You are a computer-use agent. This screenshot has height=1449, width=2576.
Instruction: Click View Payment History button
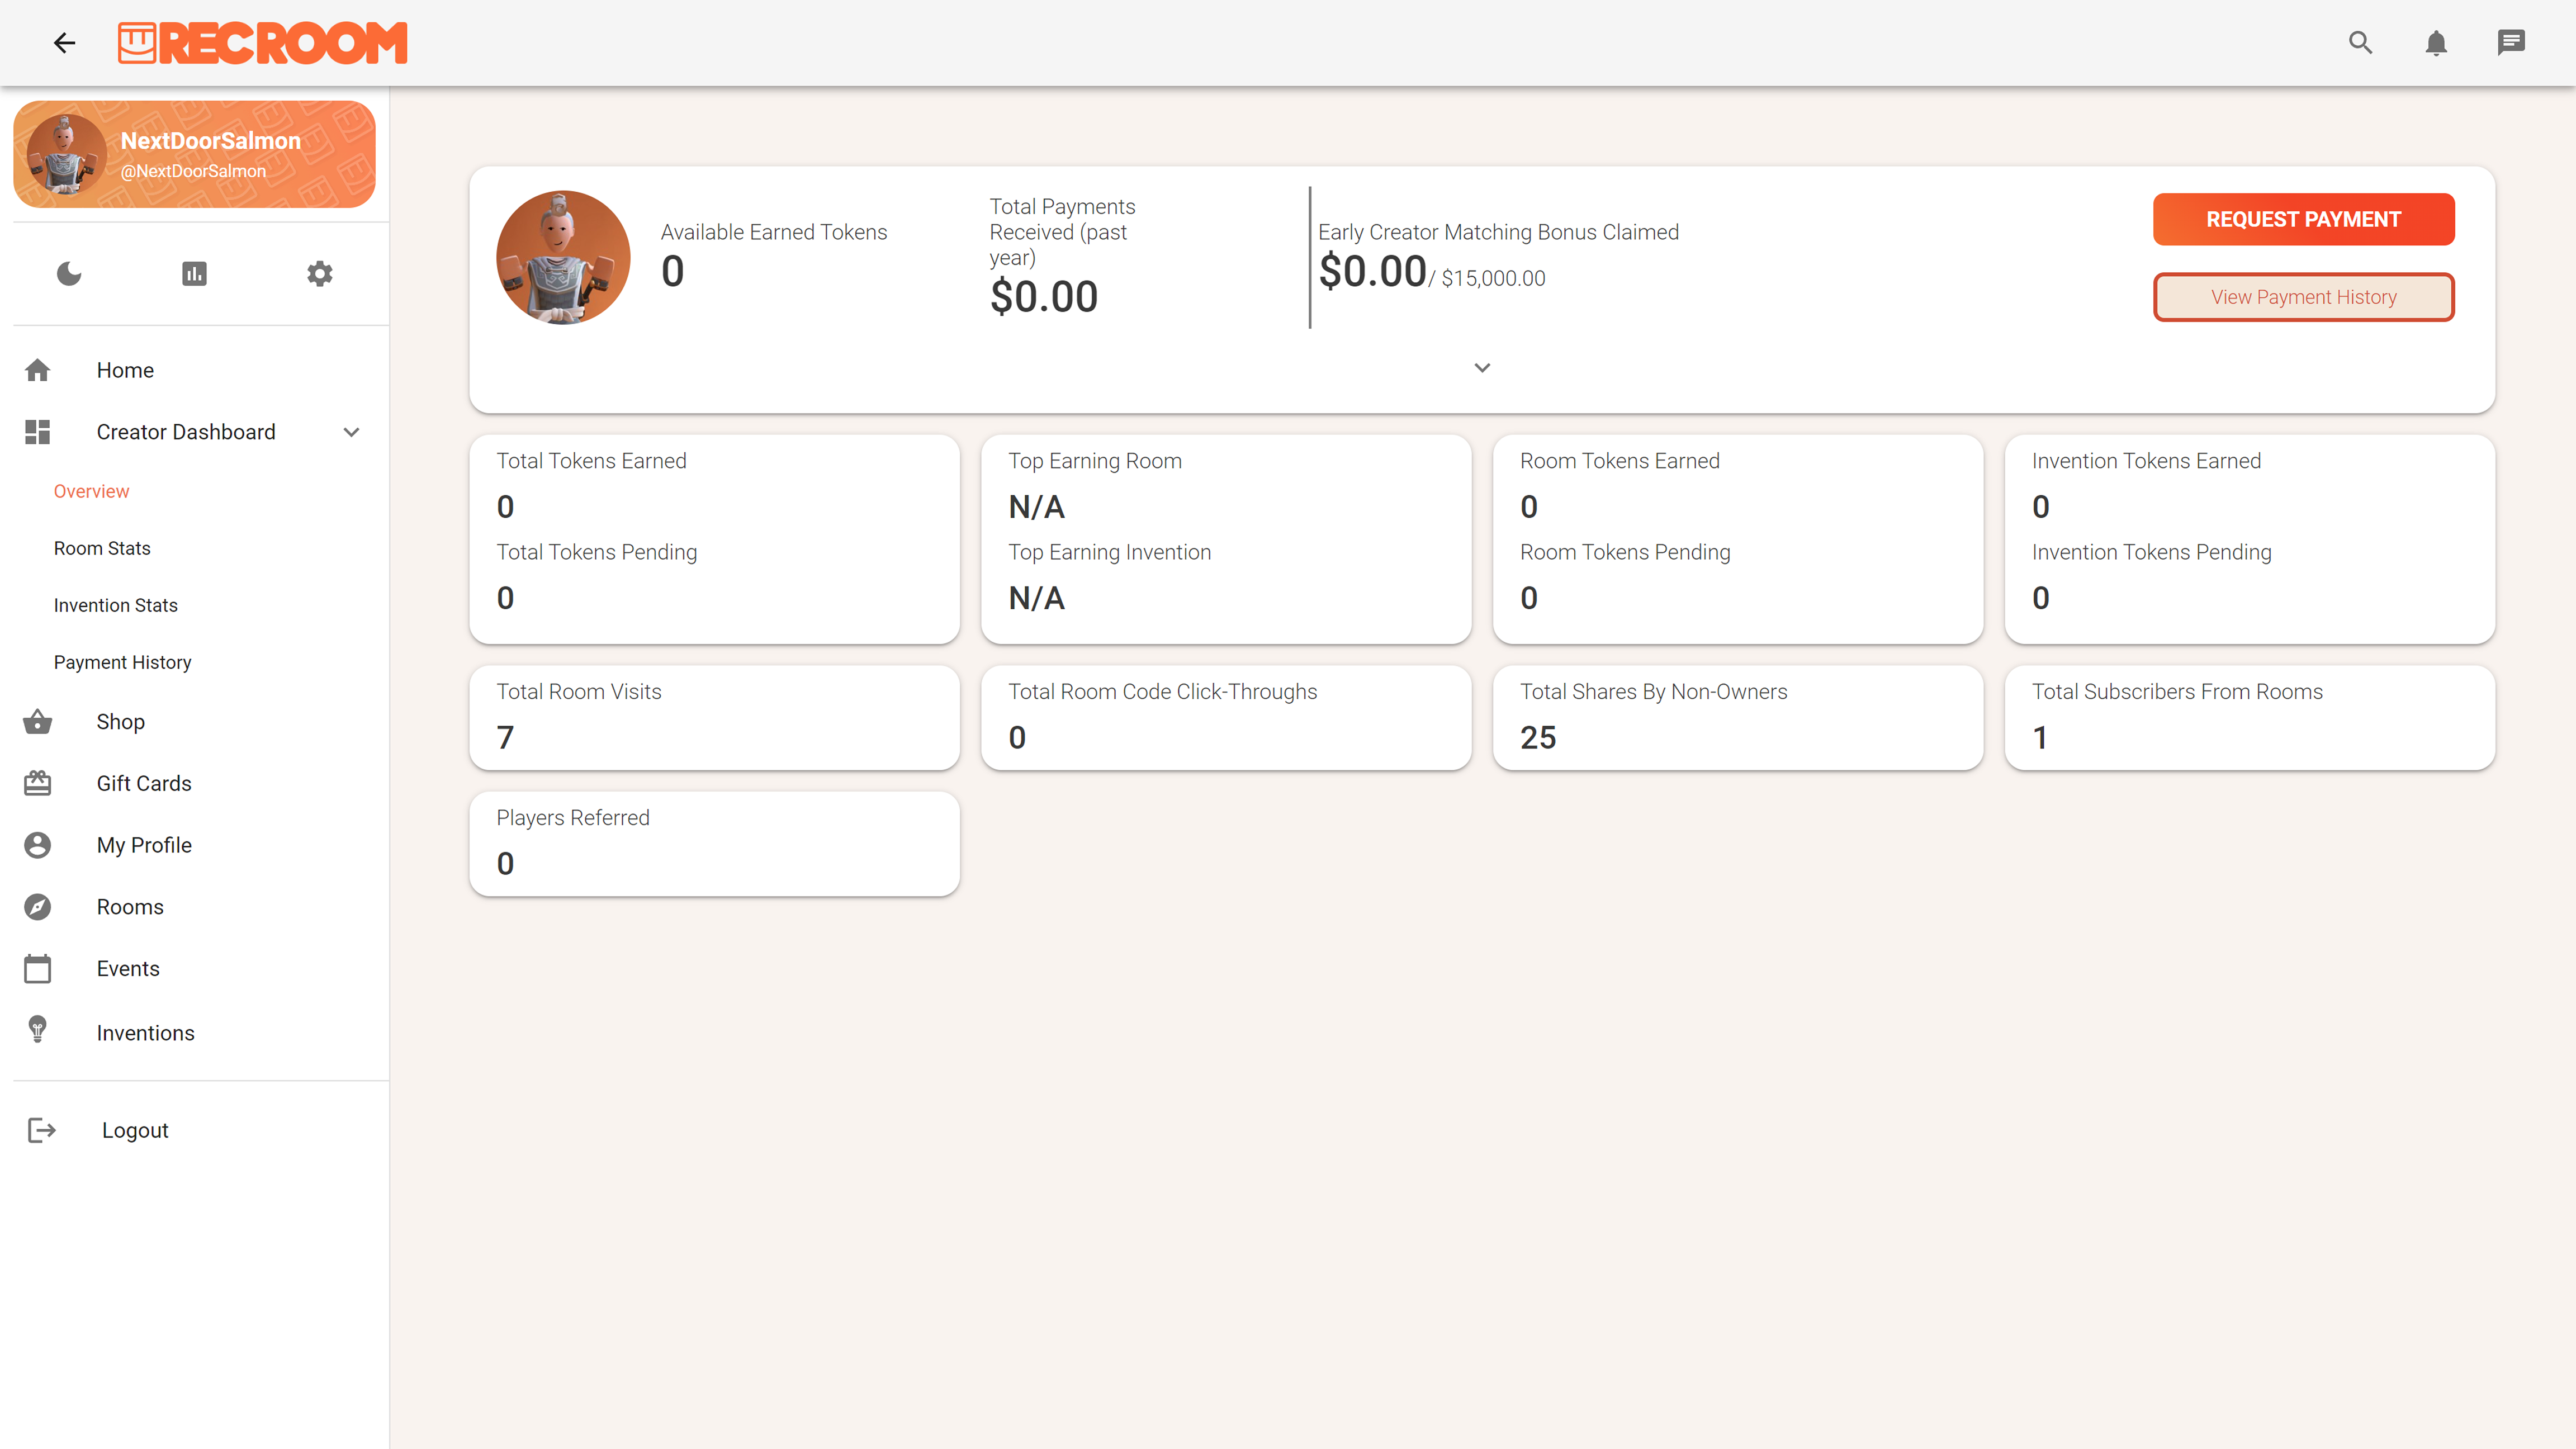(x=2303, y=297)
